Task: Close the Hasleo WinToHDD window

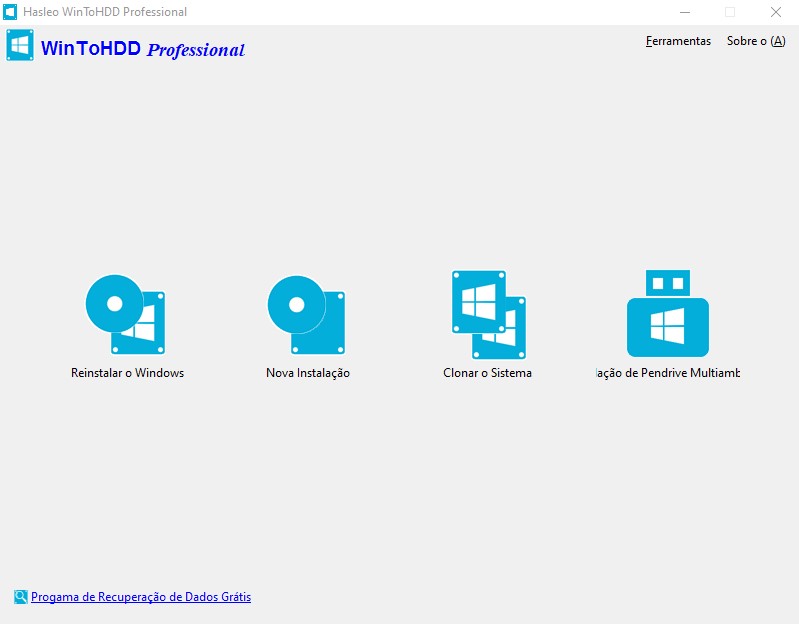Action: click(x=776, y=12)
